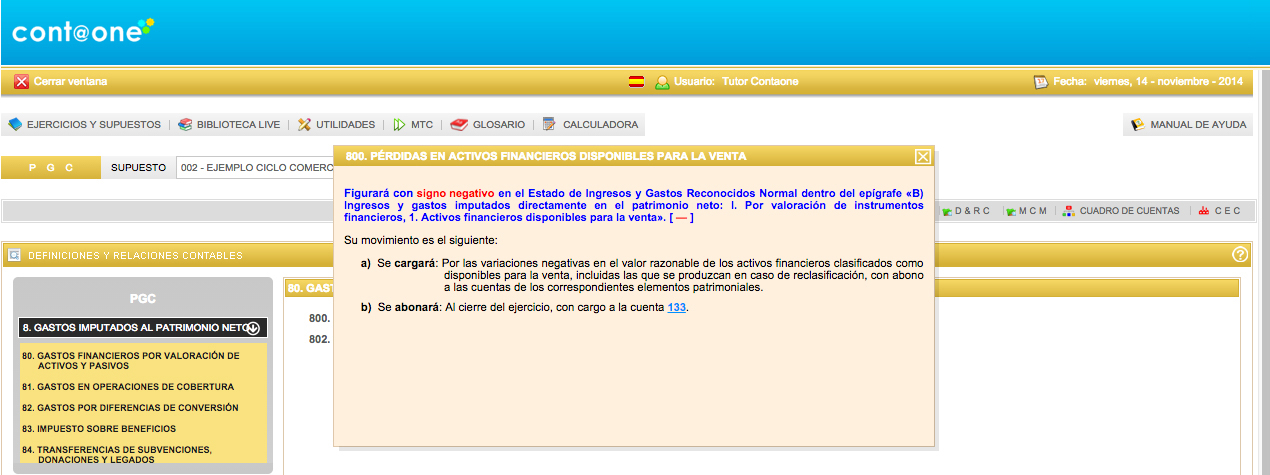Image resolution: width=1270 pixels, height=475 pixels.
Task: Click the books icon of Biblioteca Live
Action: (x=185, y=125)
